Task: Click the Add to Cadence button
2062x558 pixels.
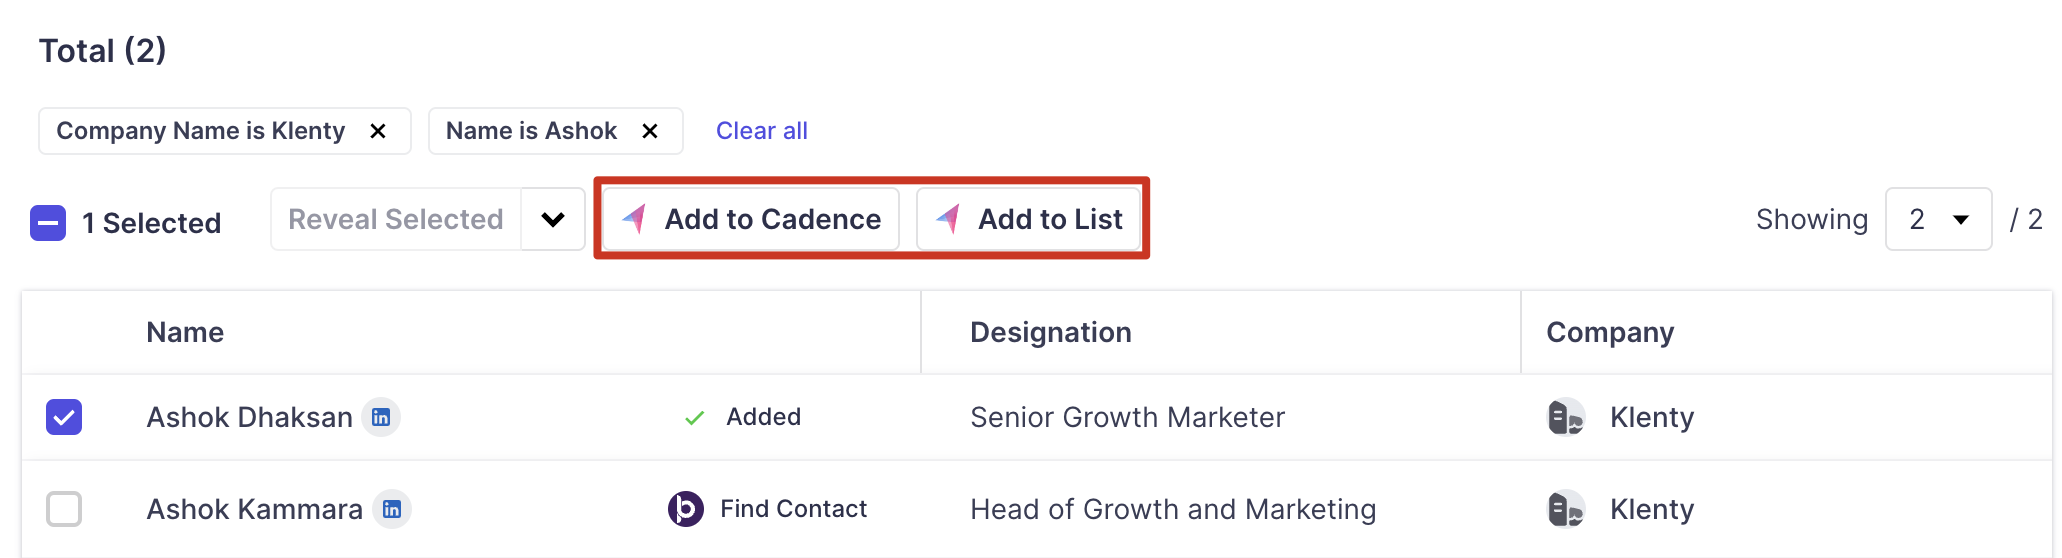Action: tap(751, 220)
